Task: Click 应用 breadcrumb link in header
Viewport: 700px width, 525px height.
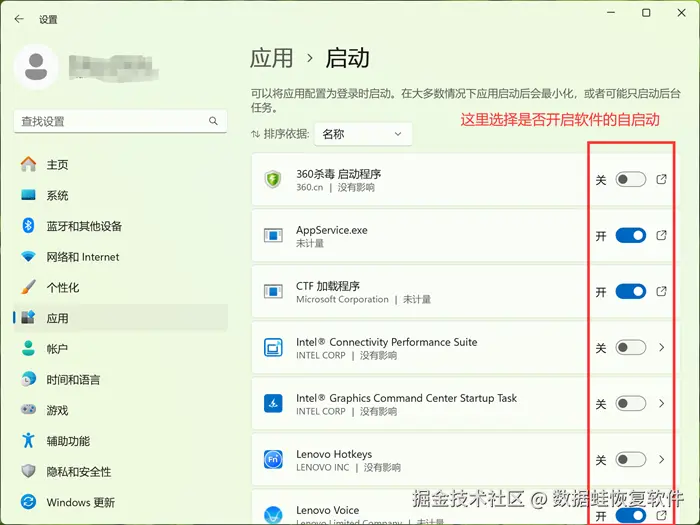Action: [x=271, y=58]
